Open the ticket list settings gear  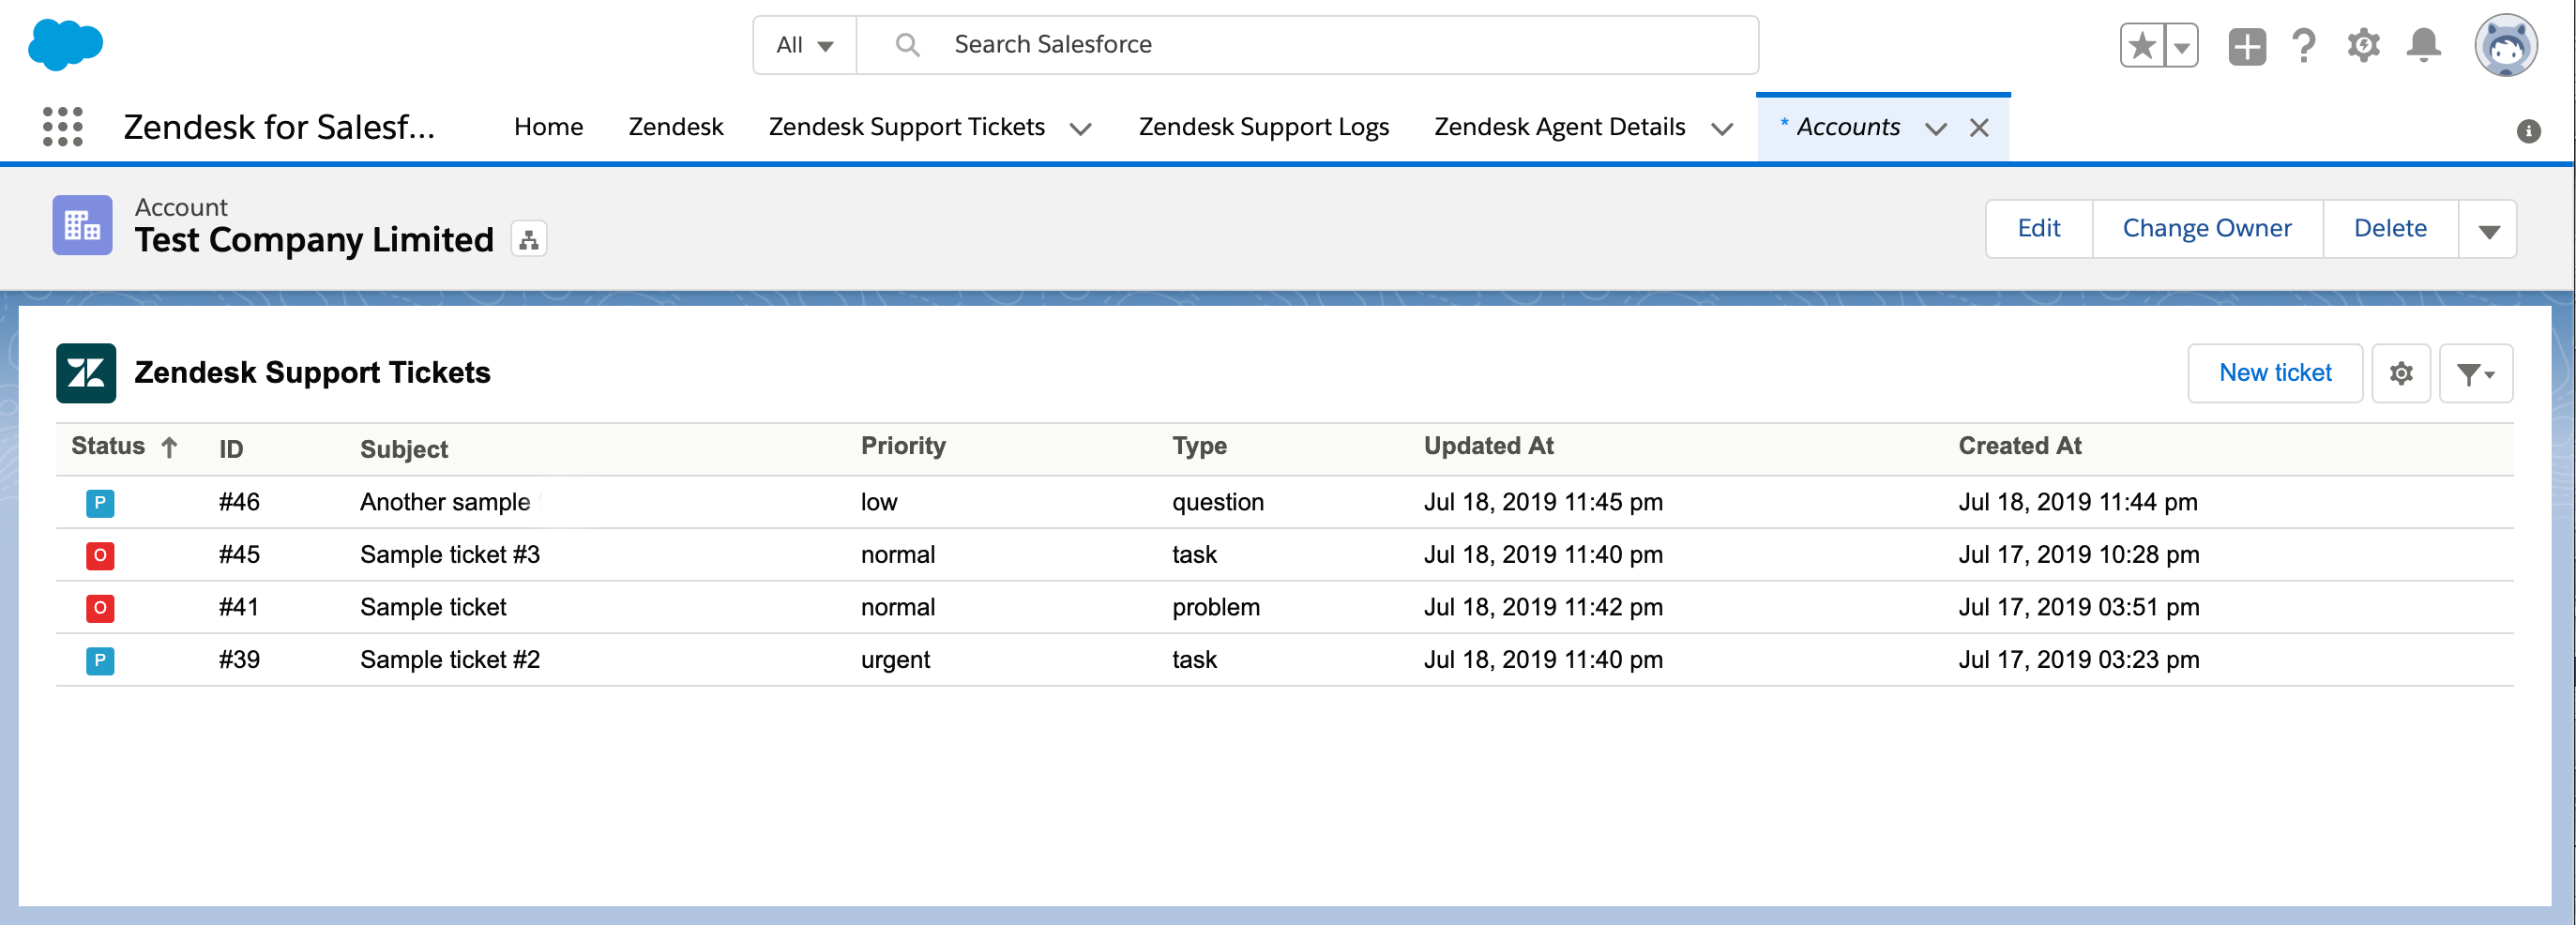[2401, 373]
